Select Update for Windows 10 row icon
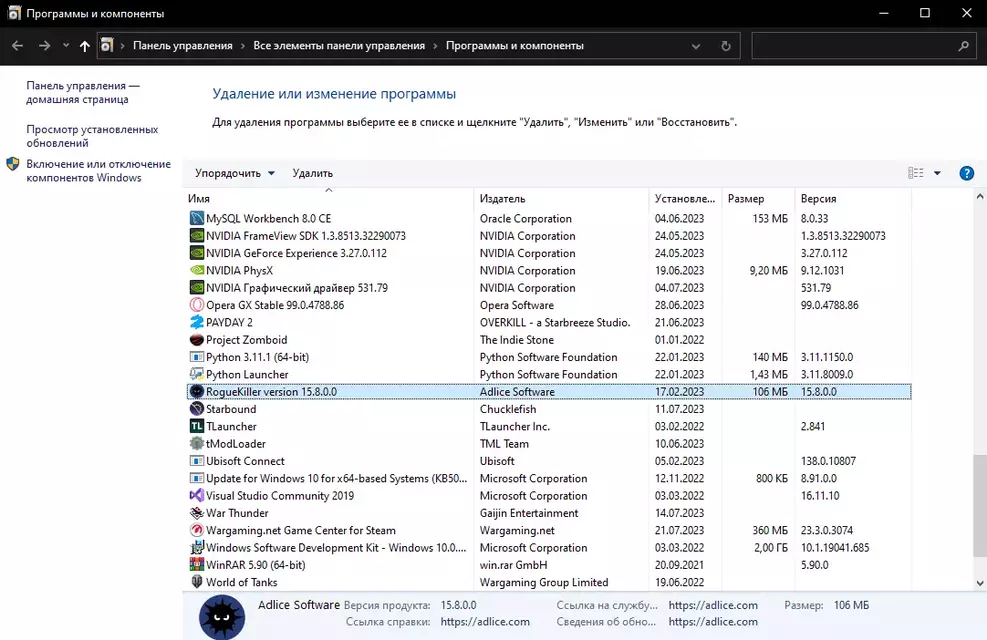Image resolution: width=987 pixels, height=640 pixels. click(196, 478)
